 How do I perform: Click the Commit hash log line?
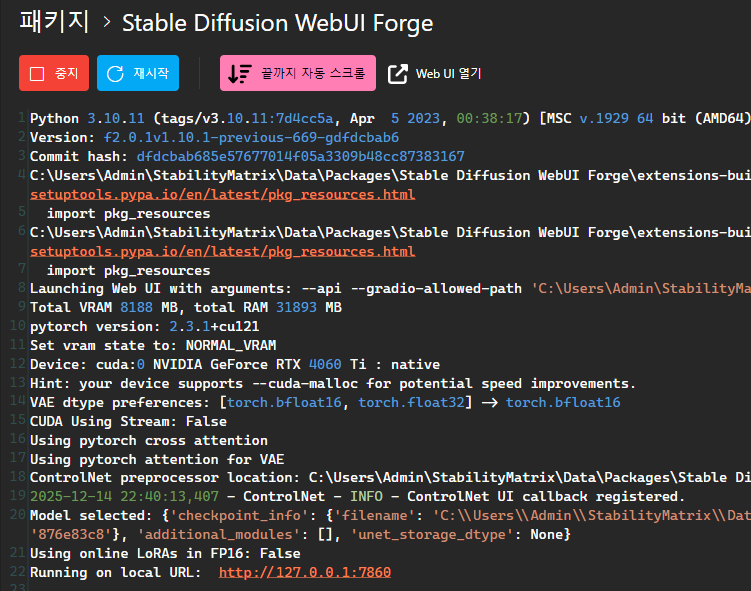pyautogui.click(x=247, y=157)
